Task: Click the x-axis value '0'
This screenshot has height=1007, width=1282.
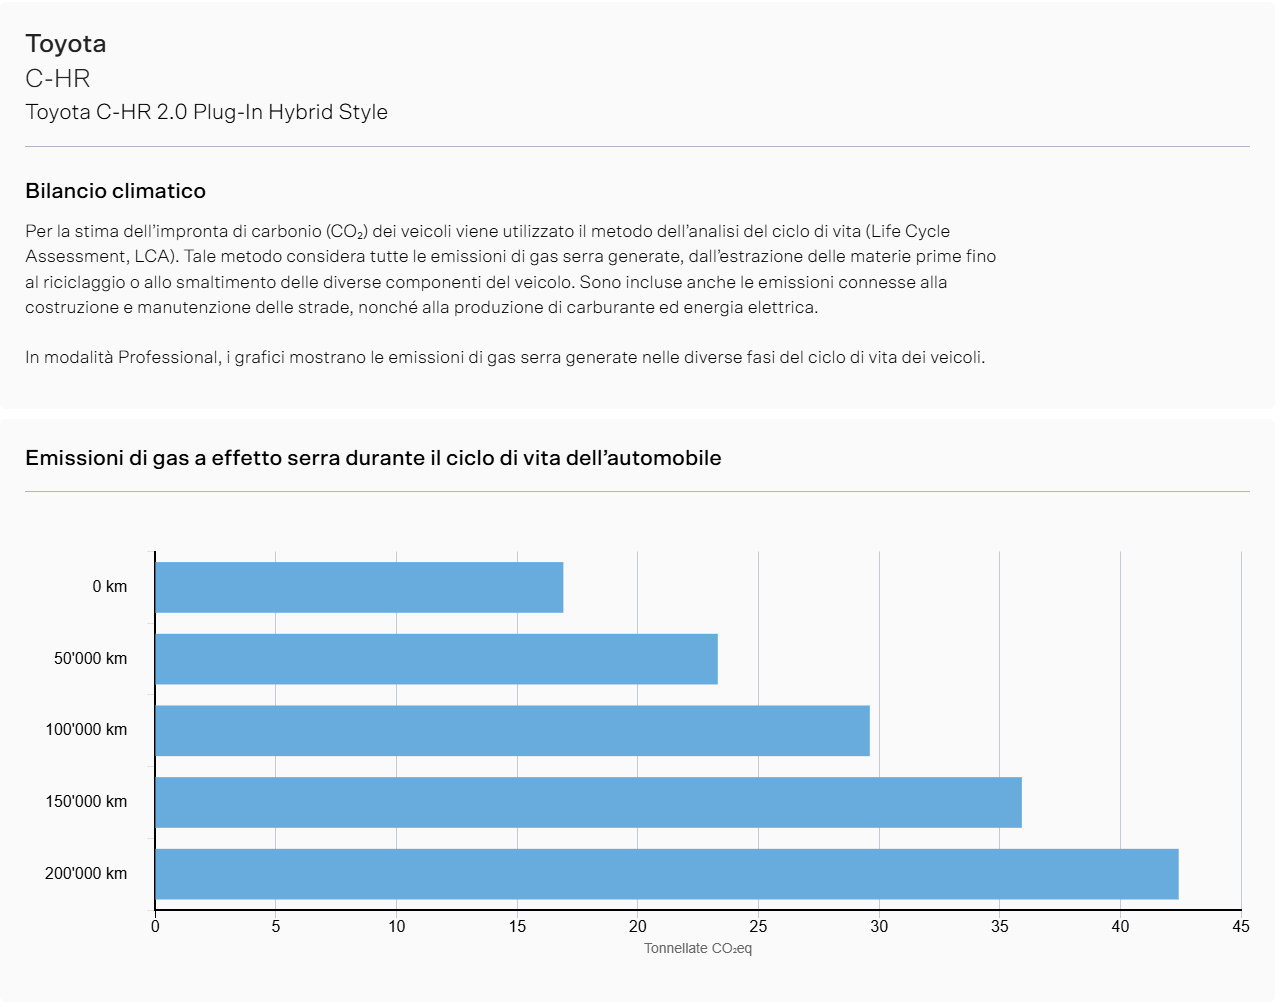Action: (x=155, y=927)
